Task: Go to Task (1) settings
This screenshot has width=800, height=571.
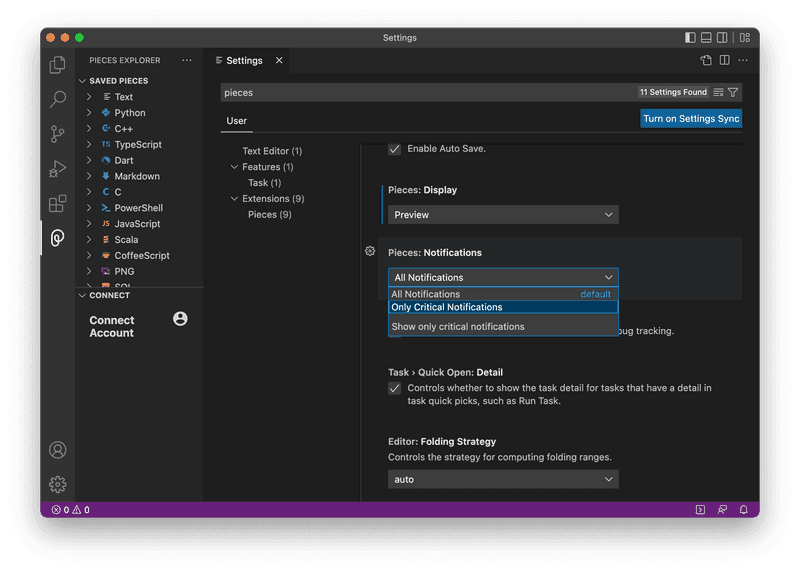Action: click(x=264, y=183)
